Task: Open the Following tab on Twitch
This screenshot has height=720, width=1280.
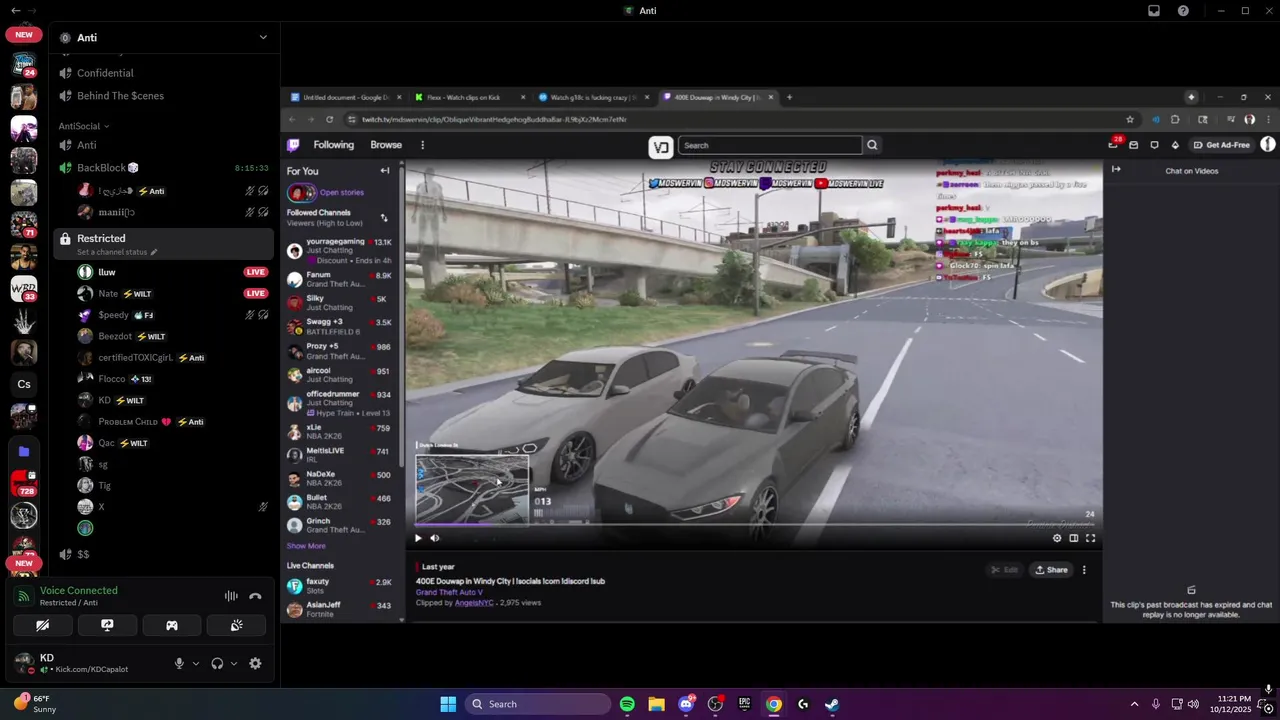Action: pos(334,145)
